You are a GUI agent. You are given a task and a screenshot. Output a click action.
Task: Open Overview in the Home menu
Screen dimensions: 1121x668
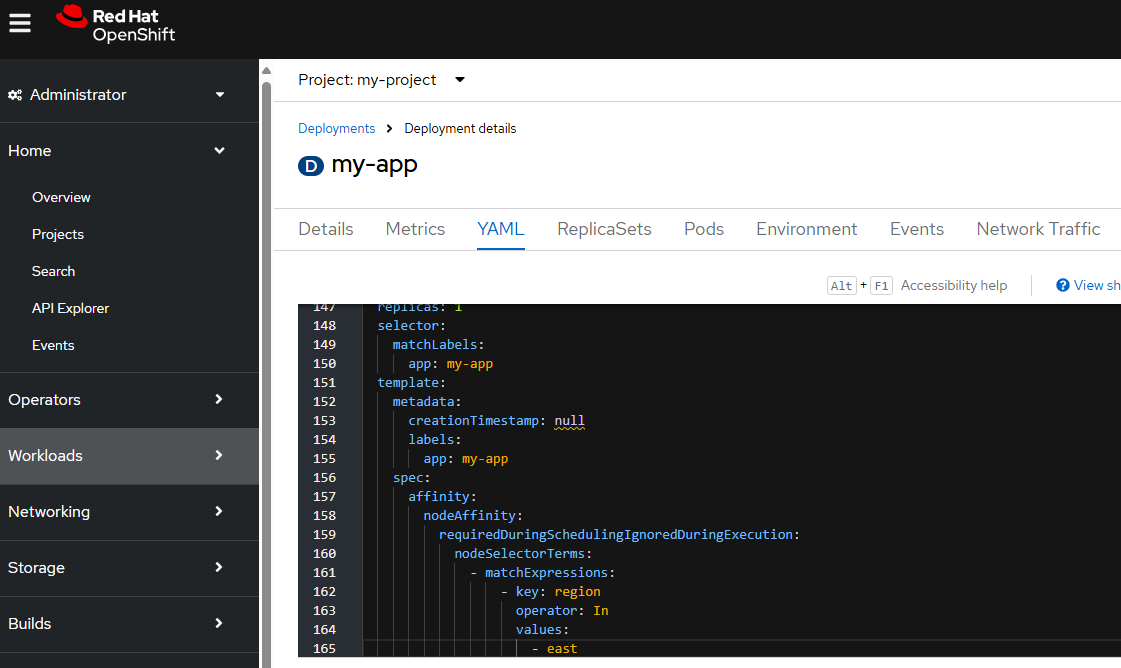pos(61,197)
